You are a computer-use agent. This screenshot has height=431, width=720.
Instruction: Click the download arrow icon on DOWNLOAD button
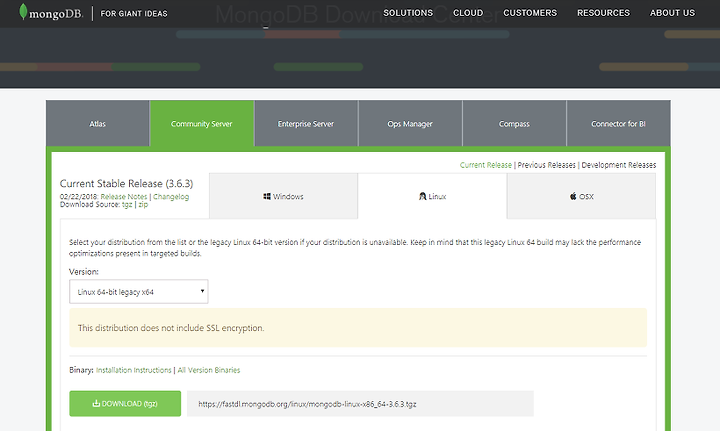coord(96,403)
